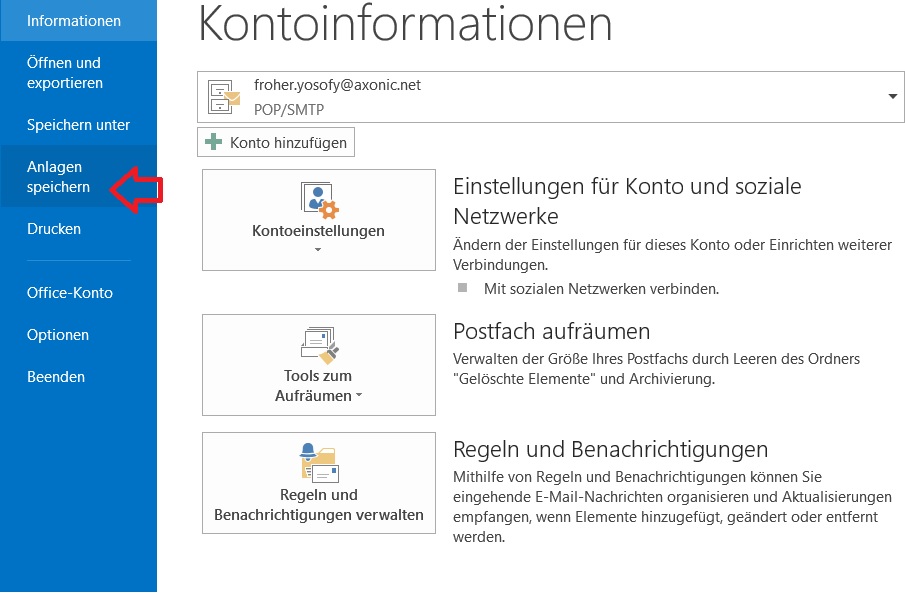Expand the Tools zum Aufräumen dropdown arrow

(359, 395)
